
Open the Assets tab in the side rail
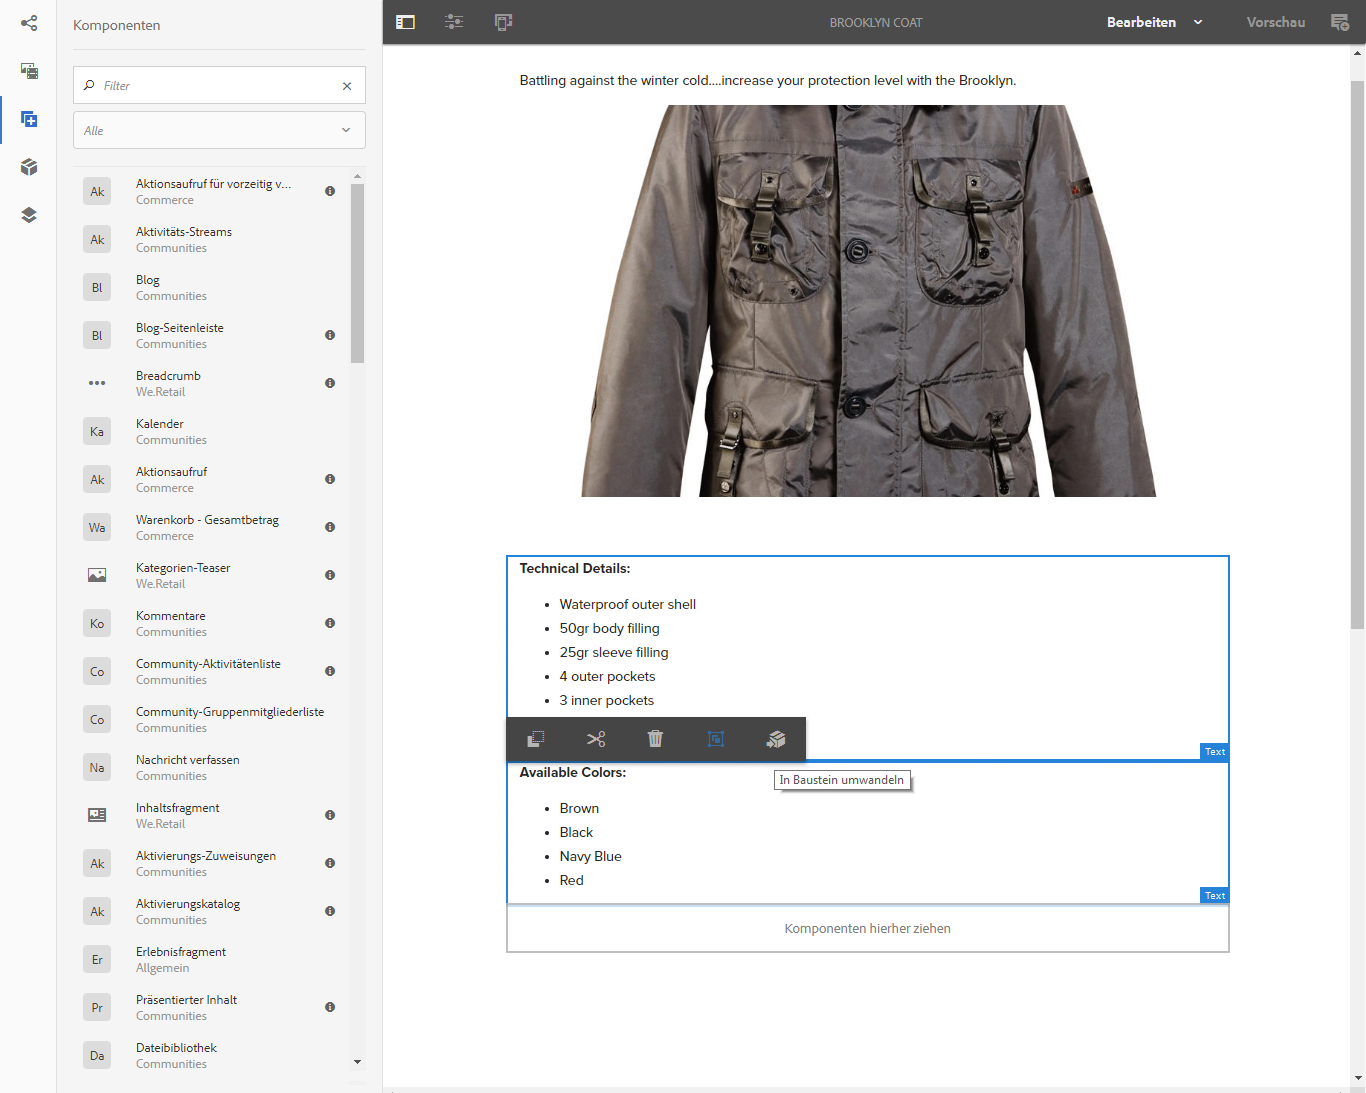[29, 71]
